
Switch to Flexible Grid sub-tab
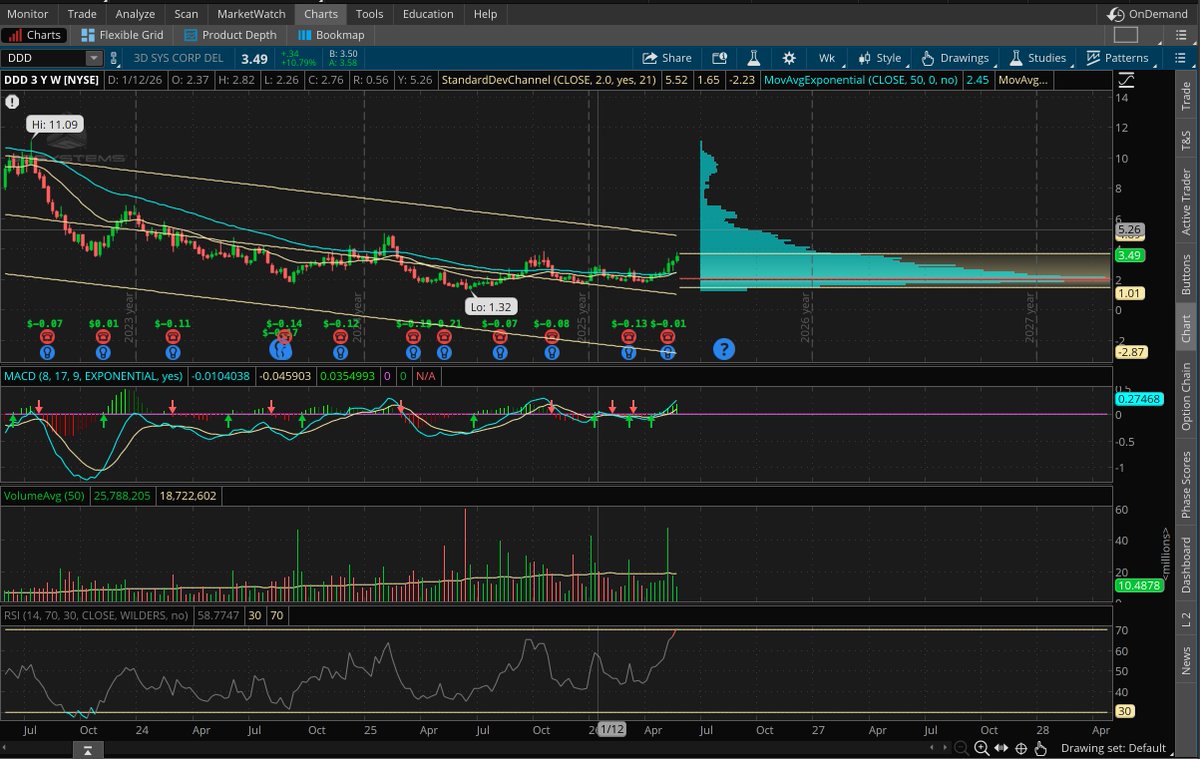(122, 35)
